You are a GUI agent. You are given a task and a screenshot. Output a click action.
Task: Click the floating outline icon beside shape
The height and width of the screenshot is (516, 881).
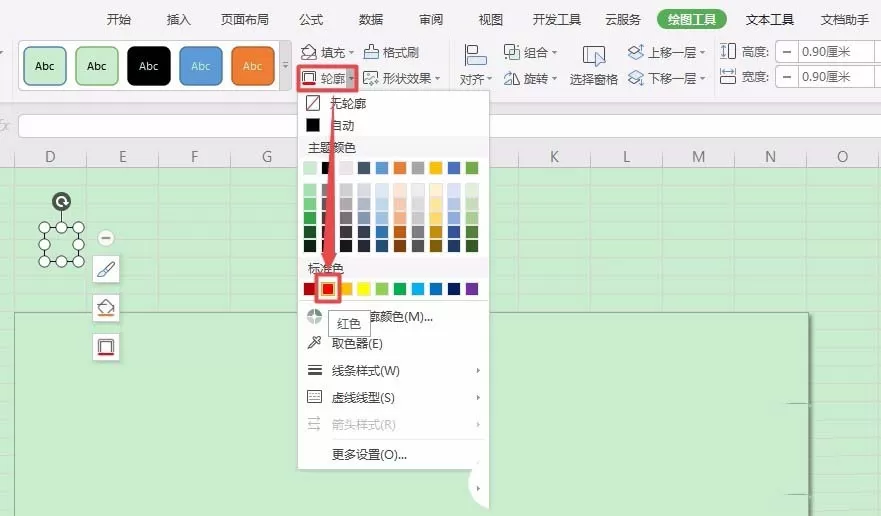(x=106, y=347)
